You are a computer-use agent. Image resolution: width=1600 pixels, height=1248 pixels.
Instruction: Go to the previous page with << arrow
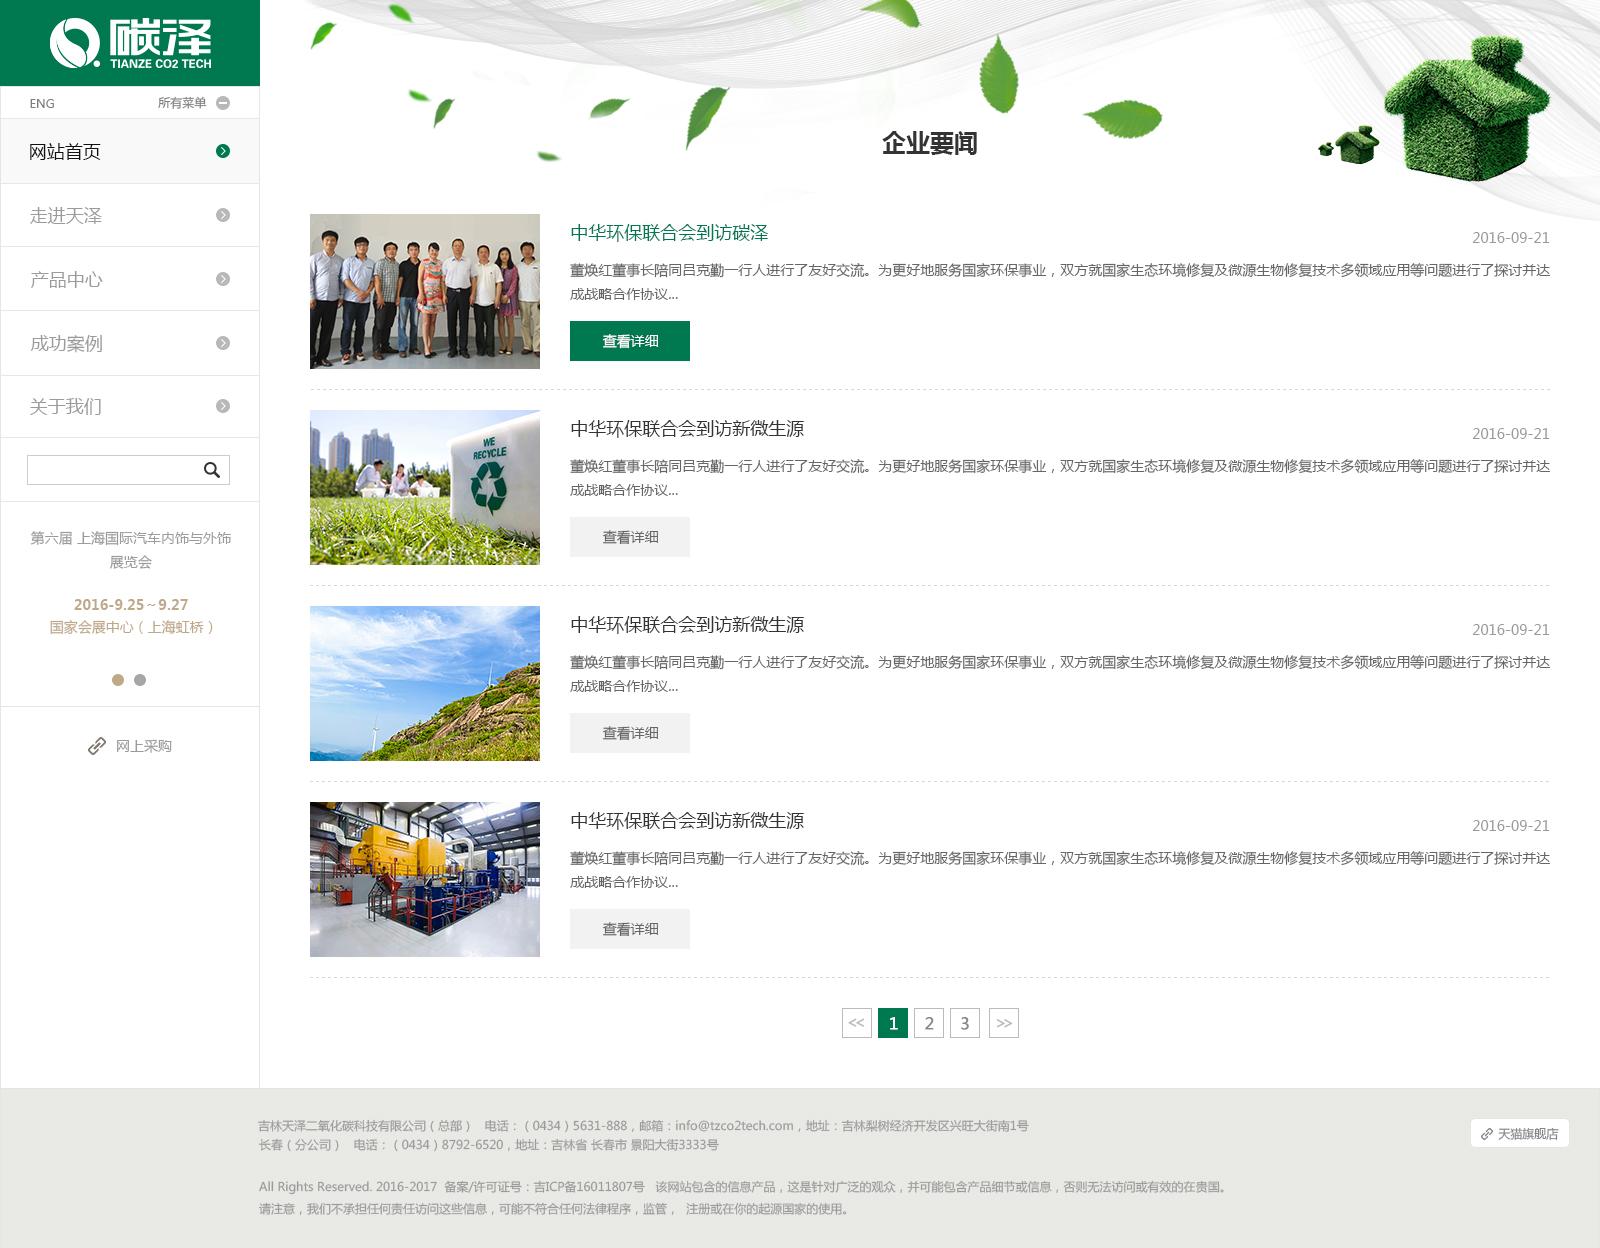coord(857,1023)
